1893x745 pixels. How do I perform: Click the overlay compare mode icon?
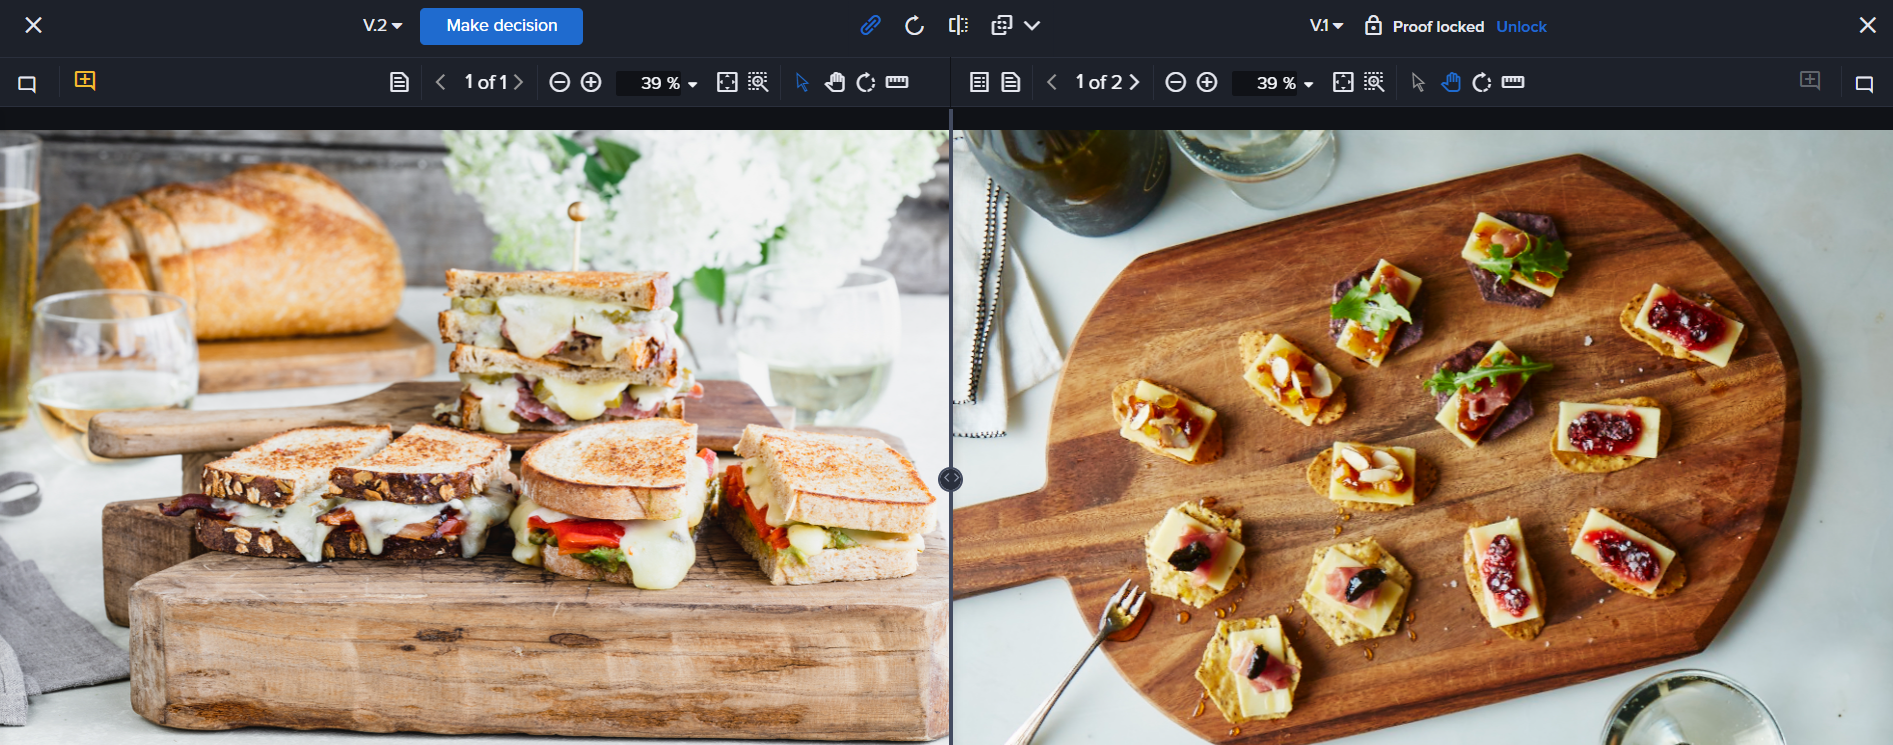(x=1002, y=26)
